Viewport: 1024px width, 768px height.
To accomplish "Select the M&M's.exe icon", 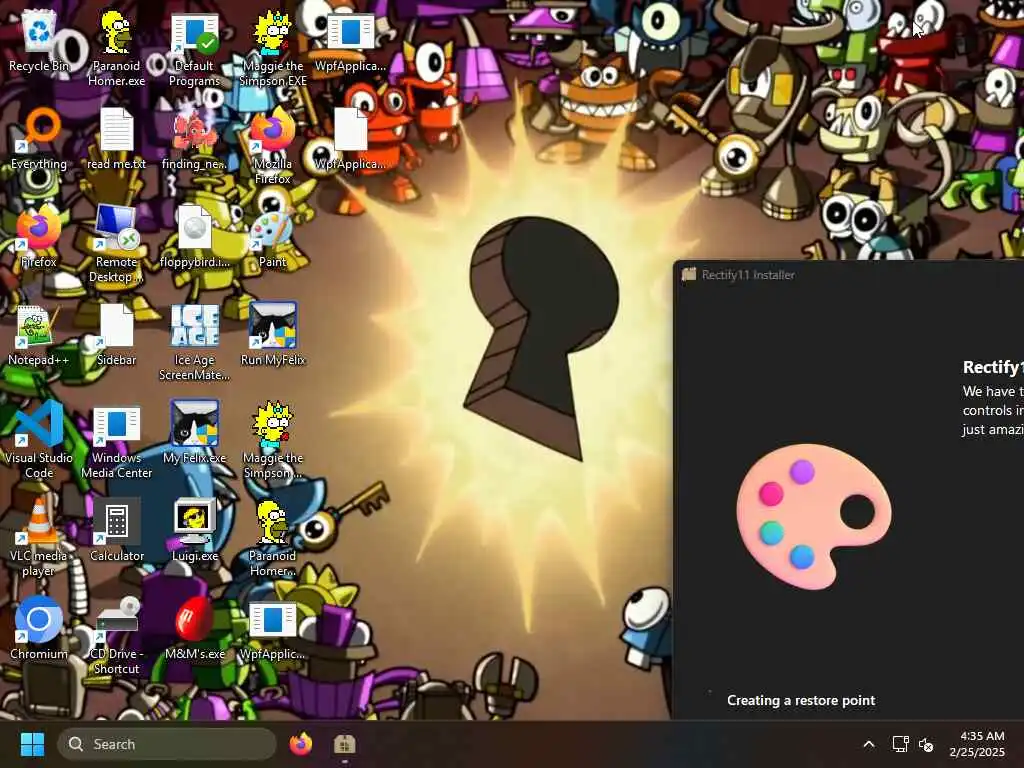I will pos(194,630).
